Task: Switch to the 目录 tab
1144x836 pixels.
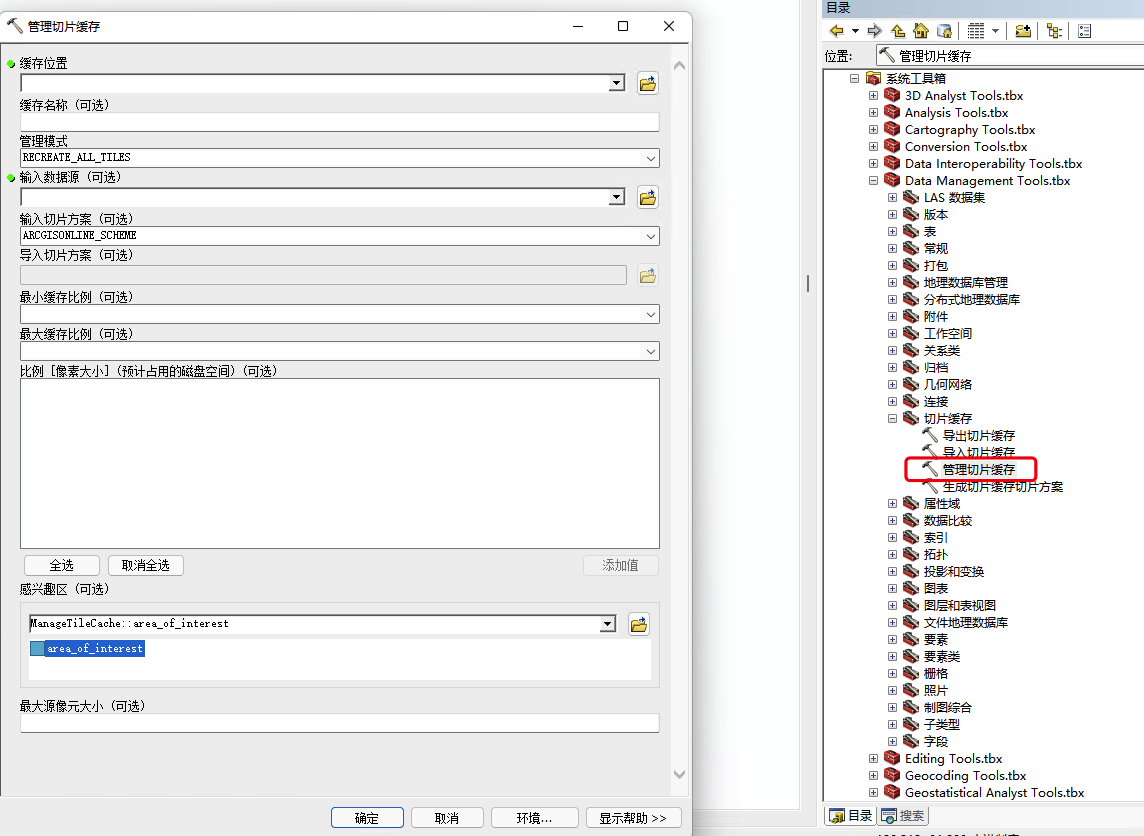Action: (851, 816)
